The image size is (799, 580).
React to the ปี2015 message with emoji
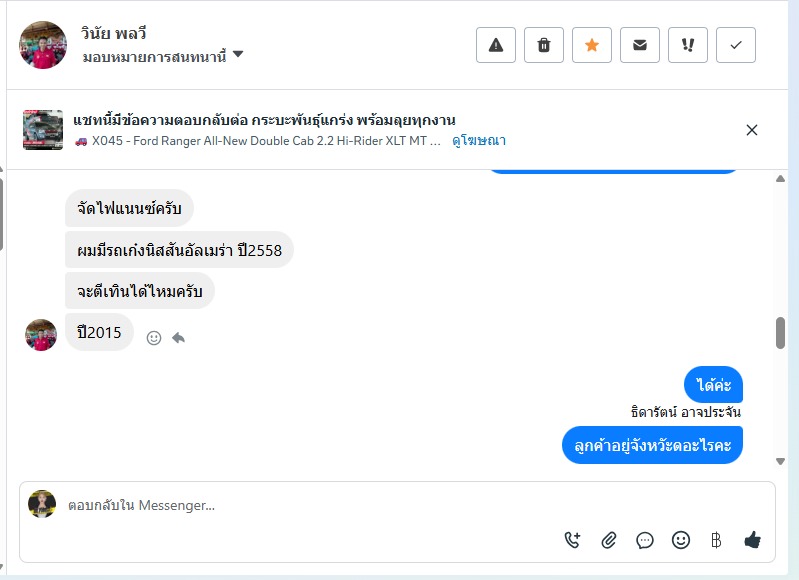154,338
